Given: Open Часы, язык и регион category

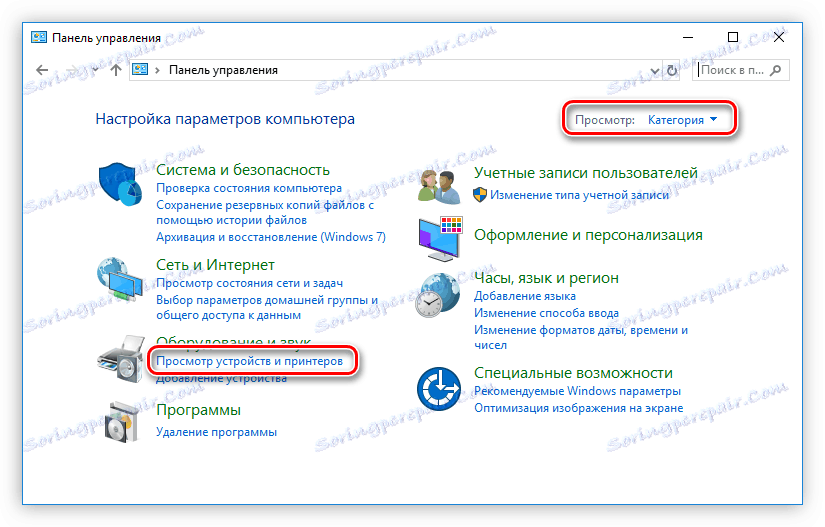Looking at the screenshot, I should tap(546, 278).
